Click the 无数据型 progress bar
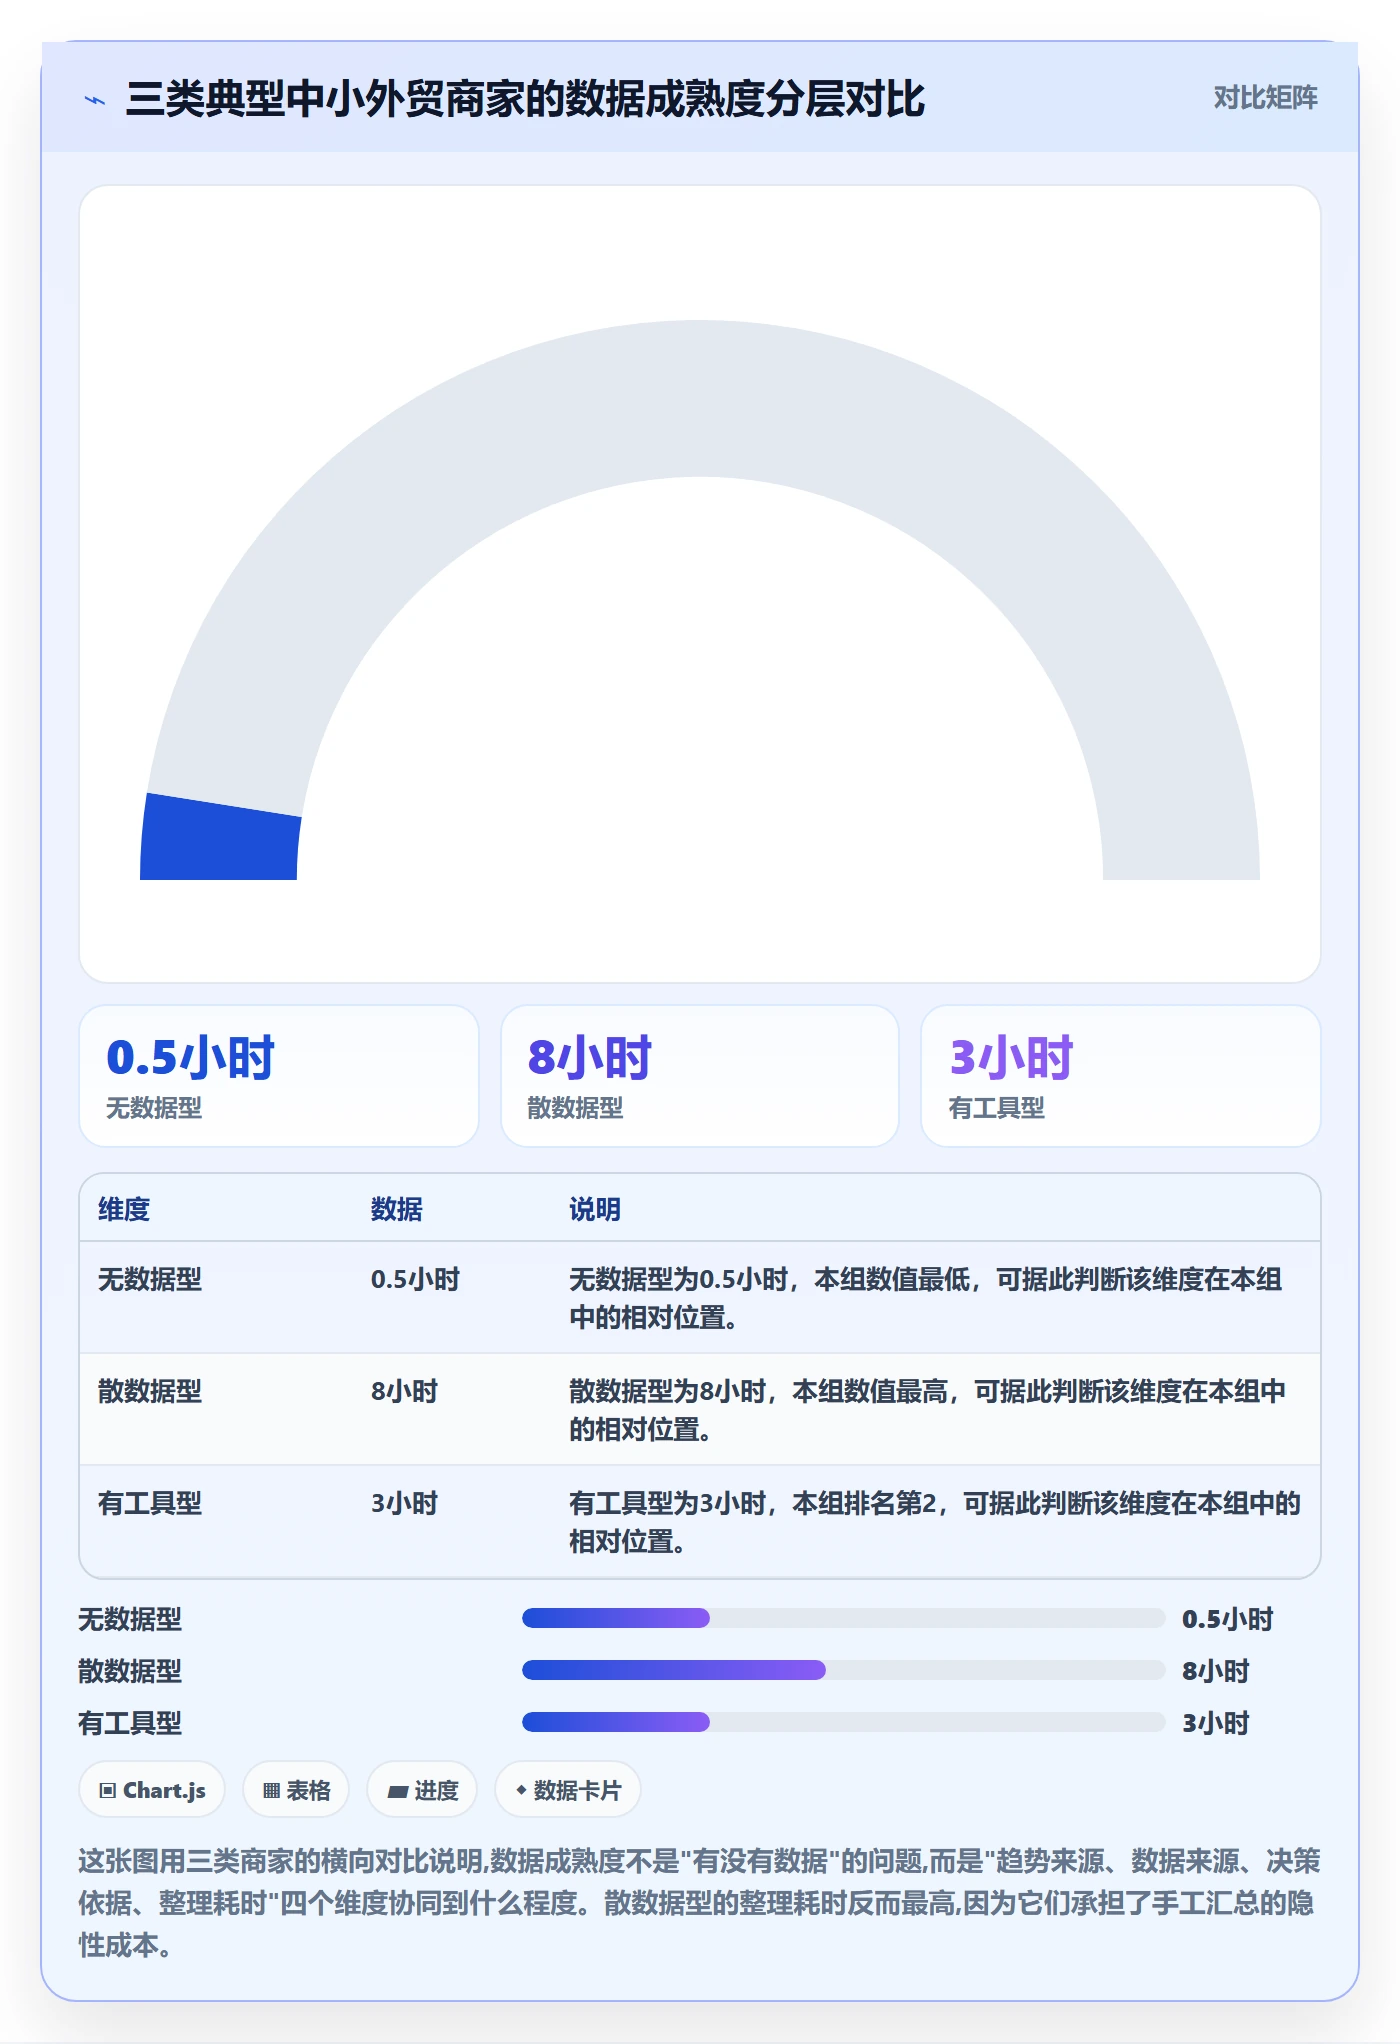The image size is (1400, 2044). pyautogui.click(x=843, y=1618)
